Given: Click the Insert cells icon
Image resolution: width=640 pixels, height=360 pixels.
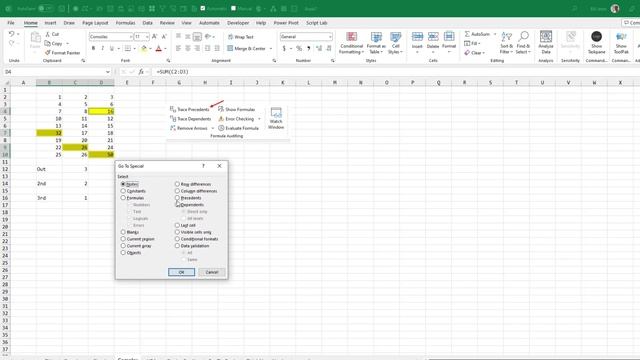Looking at the screenshot, I should 417,37.
